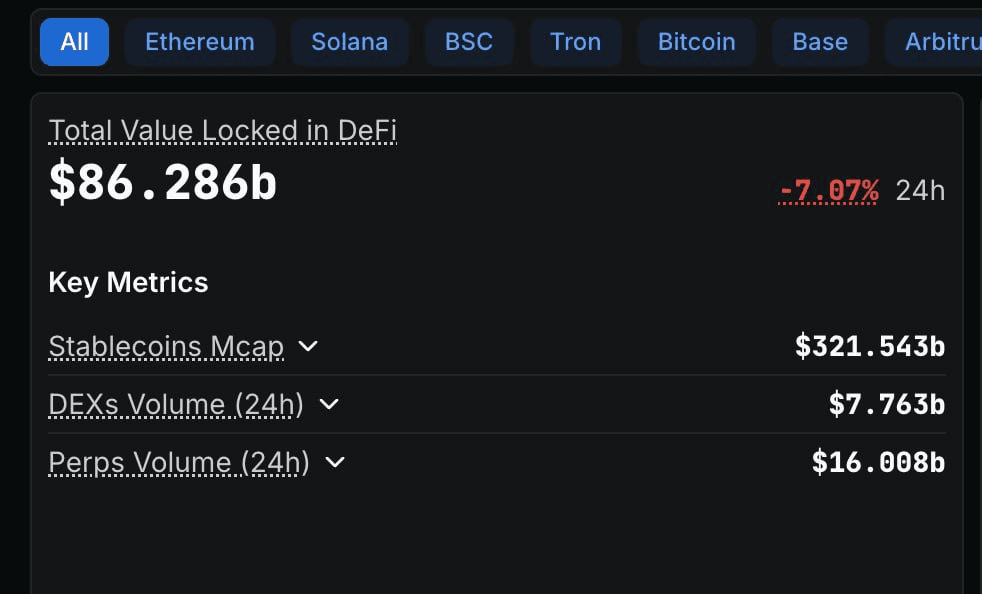Image resolution: width=982 pixels, height=594 pixels.
Task: Expand the Perps Volume 24h dropdown
Action: coord(335,463)
